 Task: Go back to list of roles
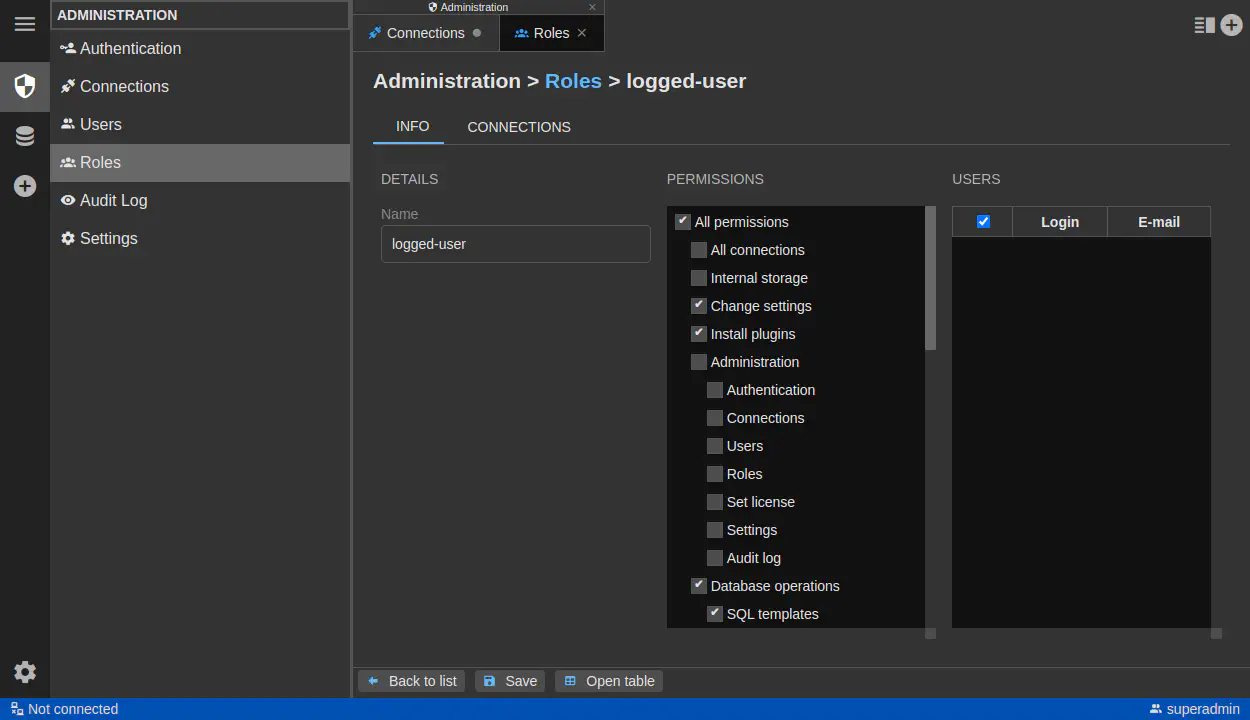[x=412, y=681]
